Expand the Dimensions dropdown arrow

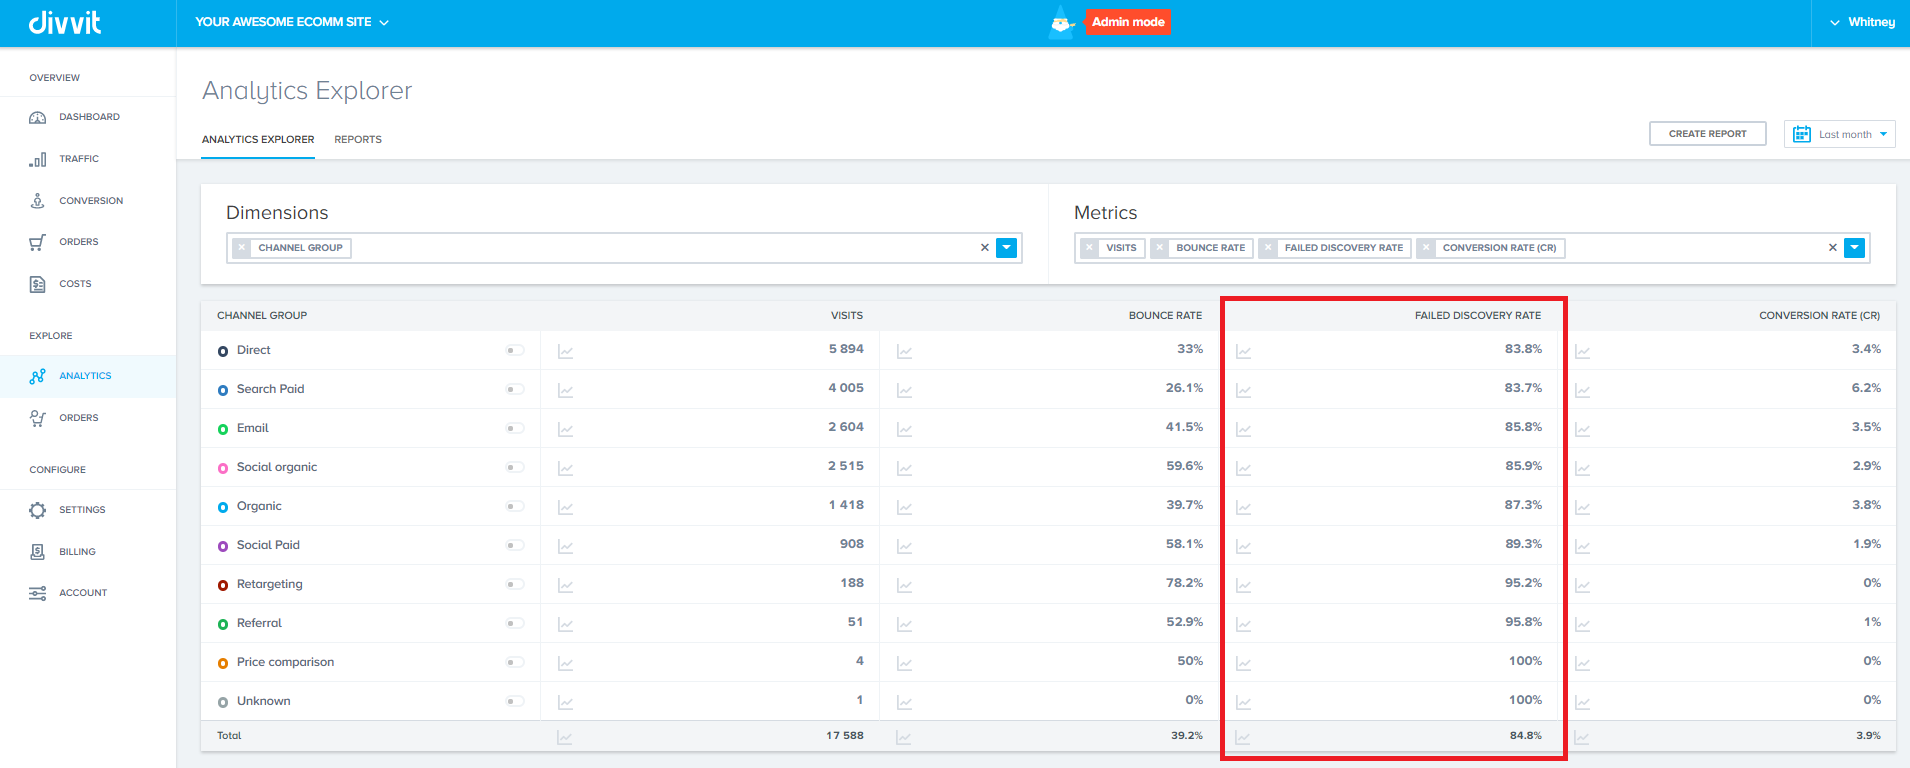click(1007, 248)
